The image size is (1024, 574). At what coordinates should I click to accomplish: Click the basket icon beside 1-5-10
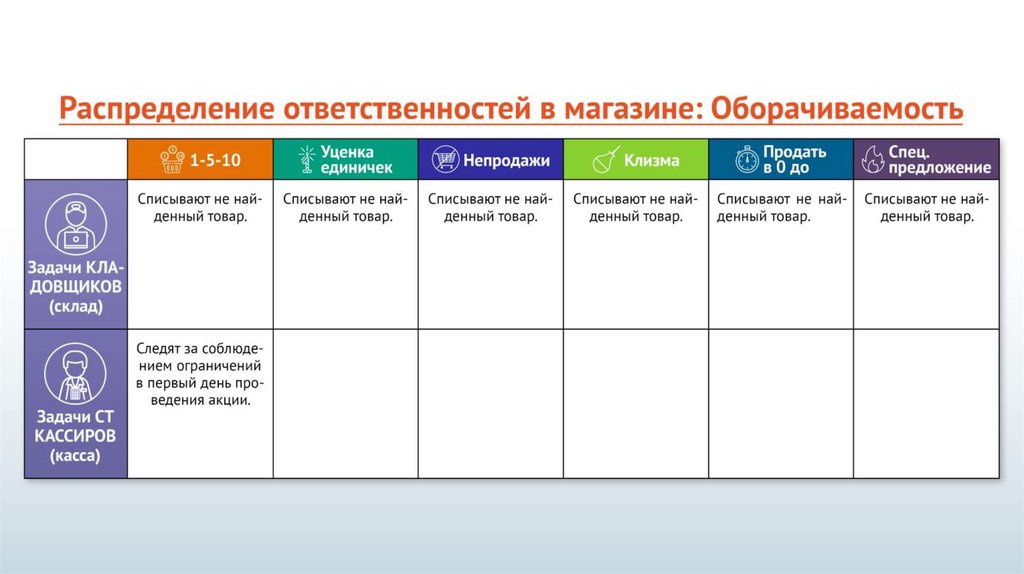[172, 159]
